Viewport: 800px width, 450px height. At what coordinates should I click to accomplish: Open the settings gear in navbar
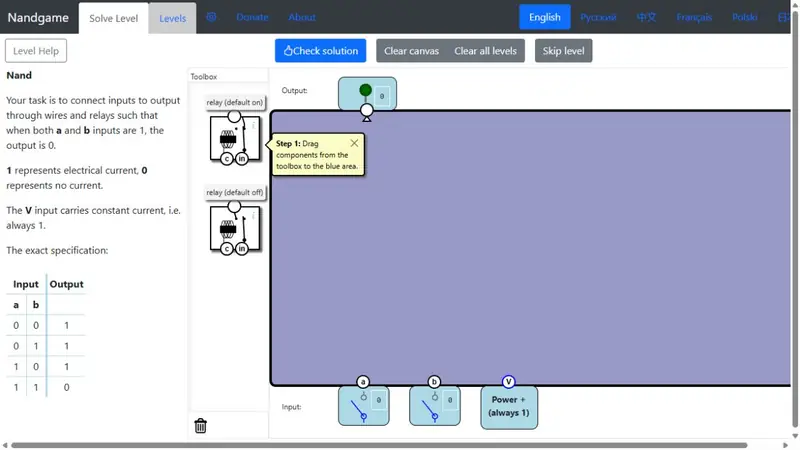click(211, 17)
